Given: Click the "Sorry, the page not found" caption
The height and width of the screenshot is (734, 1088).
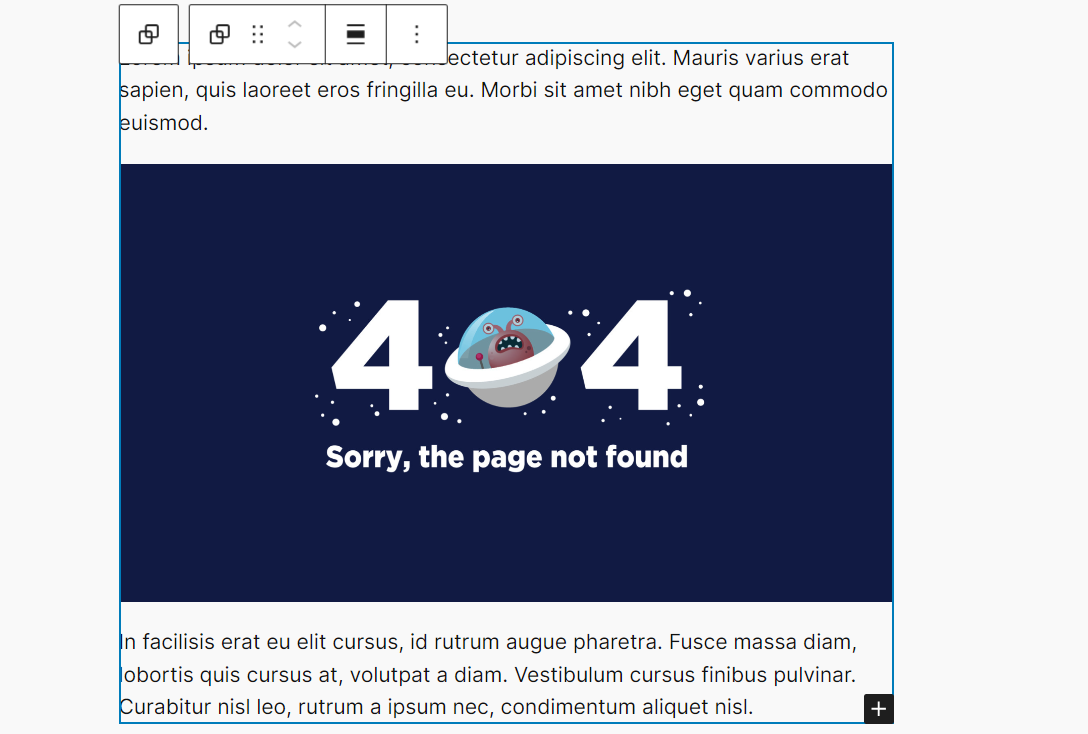Looking at the screenshot, I should pos(507,457).
